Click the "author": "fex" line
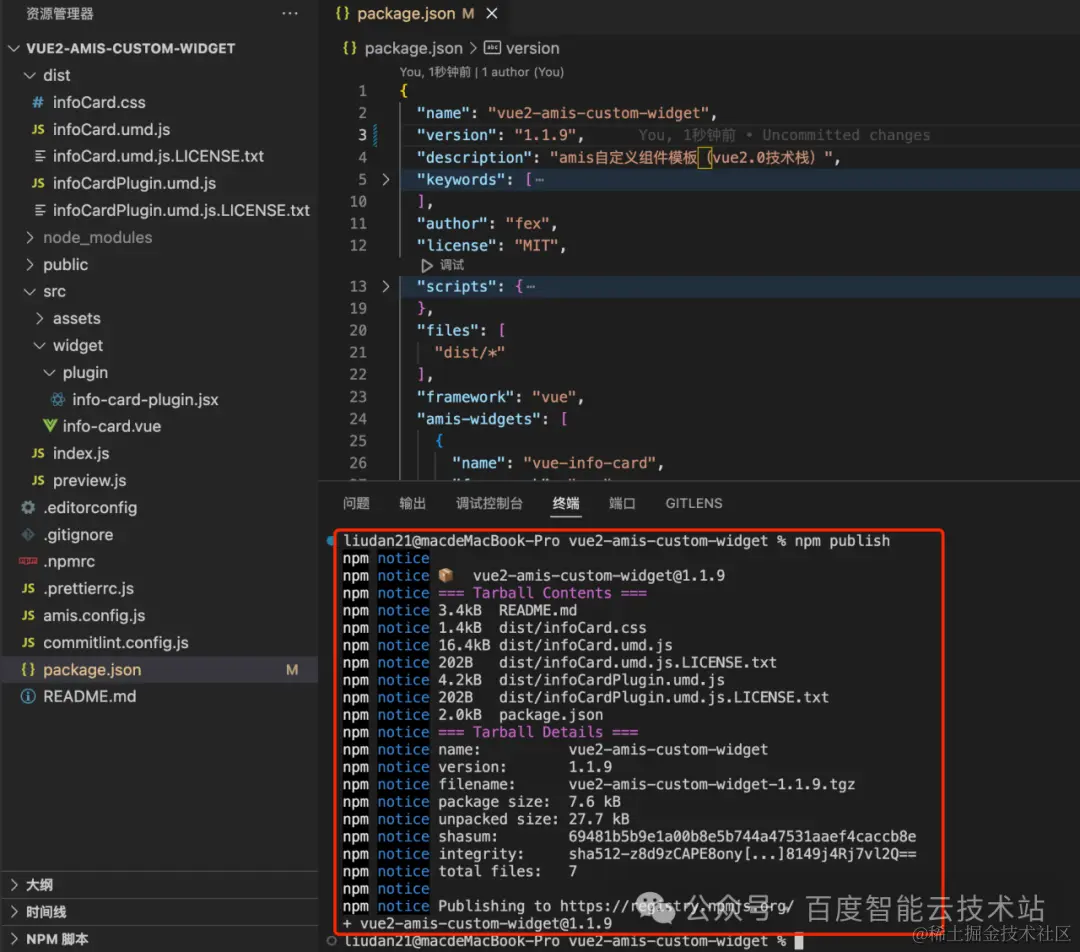 [x=486, y=223]
